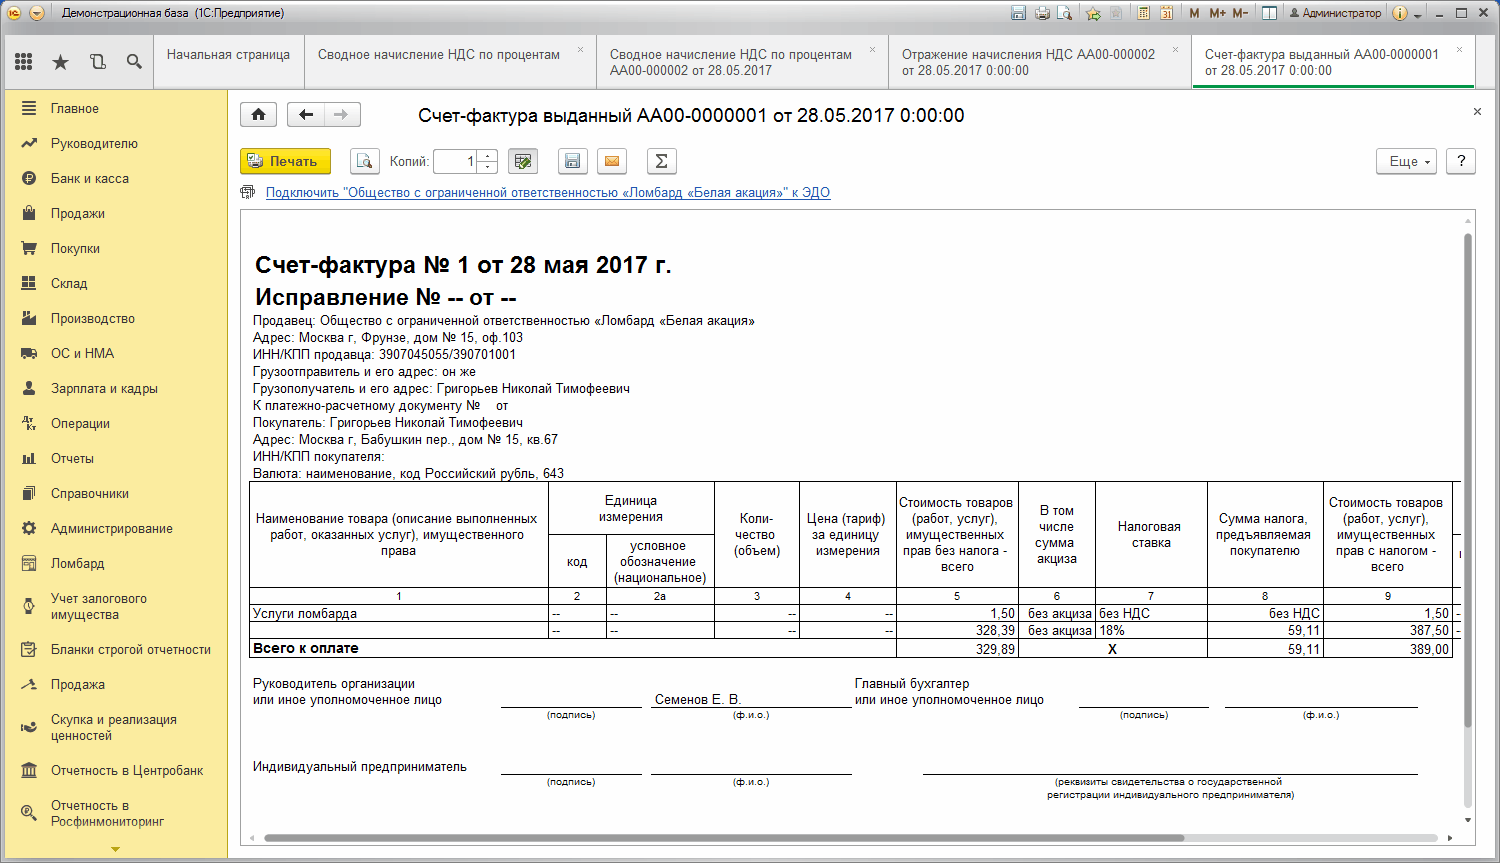The width and height of the screenshot is (1500, 863).
Task: Open Зарплата и кадры section
Action: 114,388
